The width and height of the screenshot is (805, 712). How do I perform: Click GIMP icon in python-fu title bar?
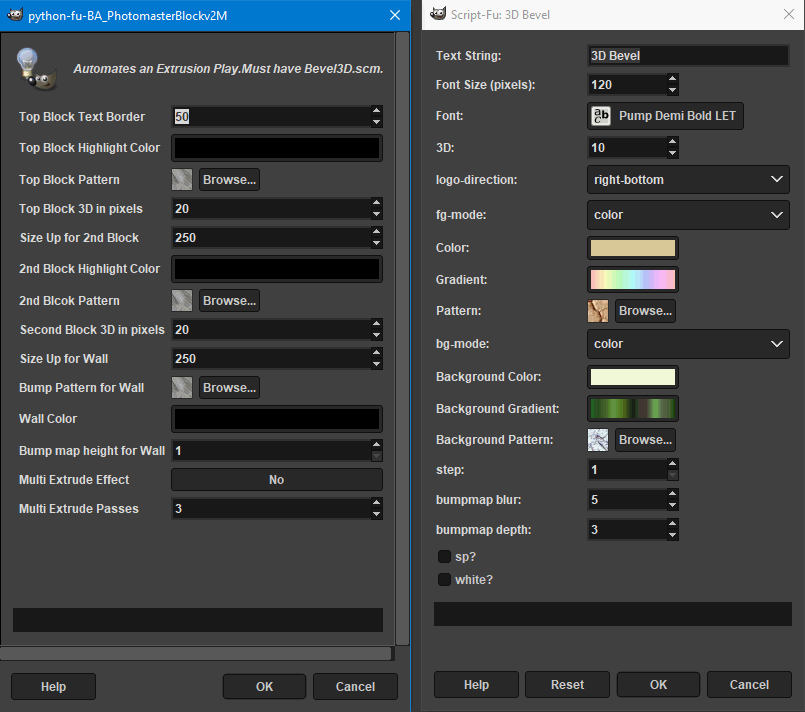pyautogui.click(x=15, y=15)
